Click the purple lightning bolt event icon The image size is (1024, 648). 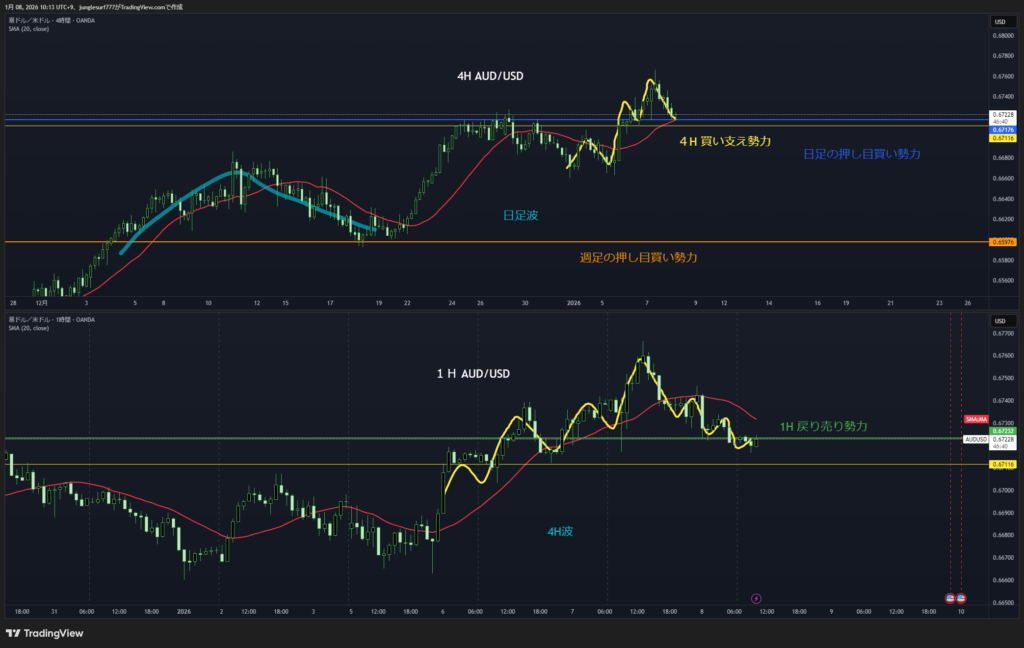pyautogui.click(x=756, y=597)
